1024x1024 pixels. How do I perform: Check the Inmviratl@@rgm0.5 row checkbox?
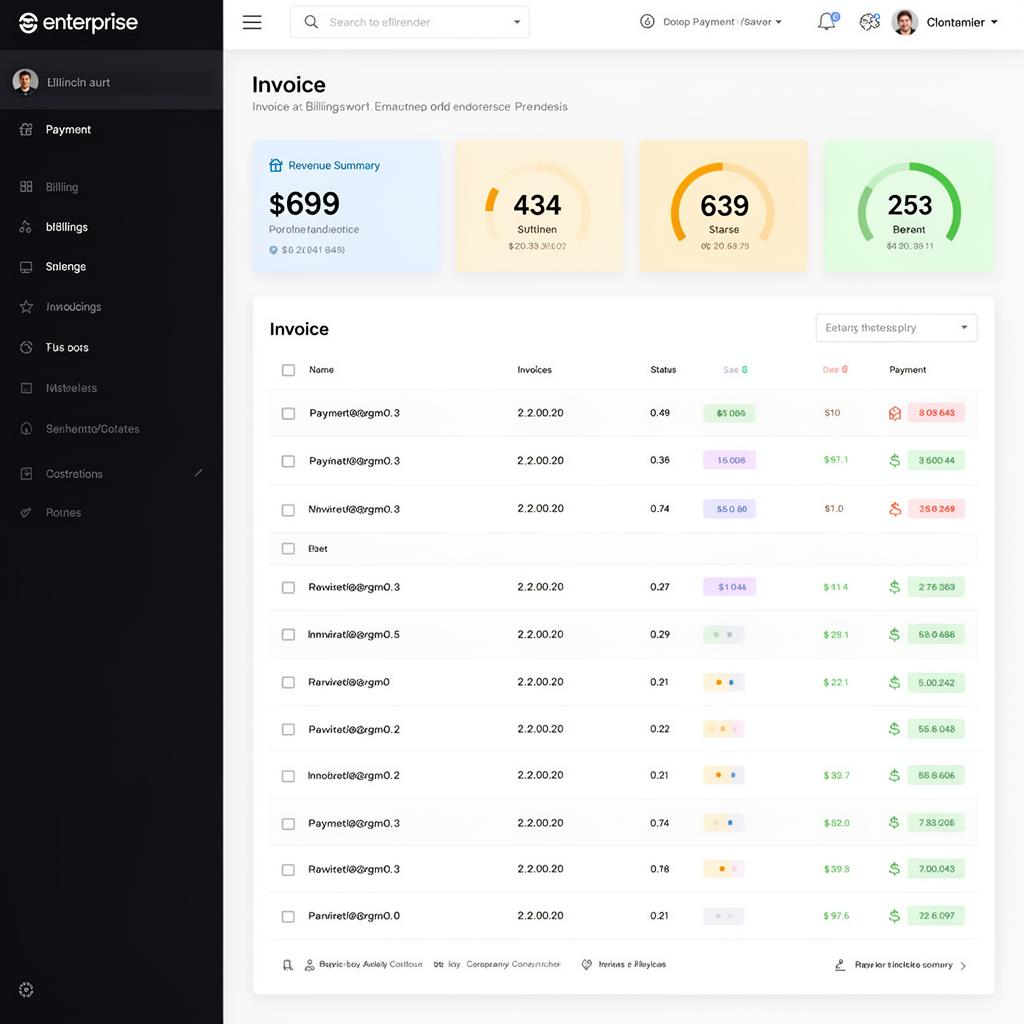pyautogui.click(x=288, y=635)
